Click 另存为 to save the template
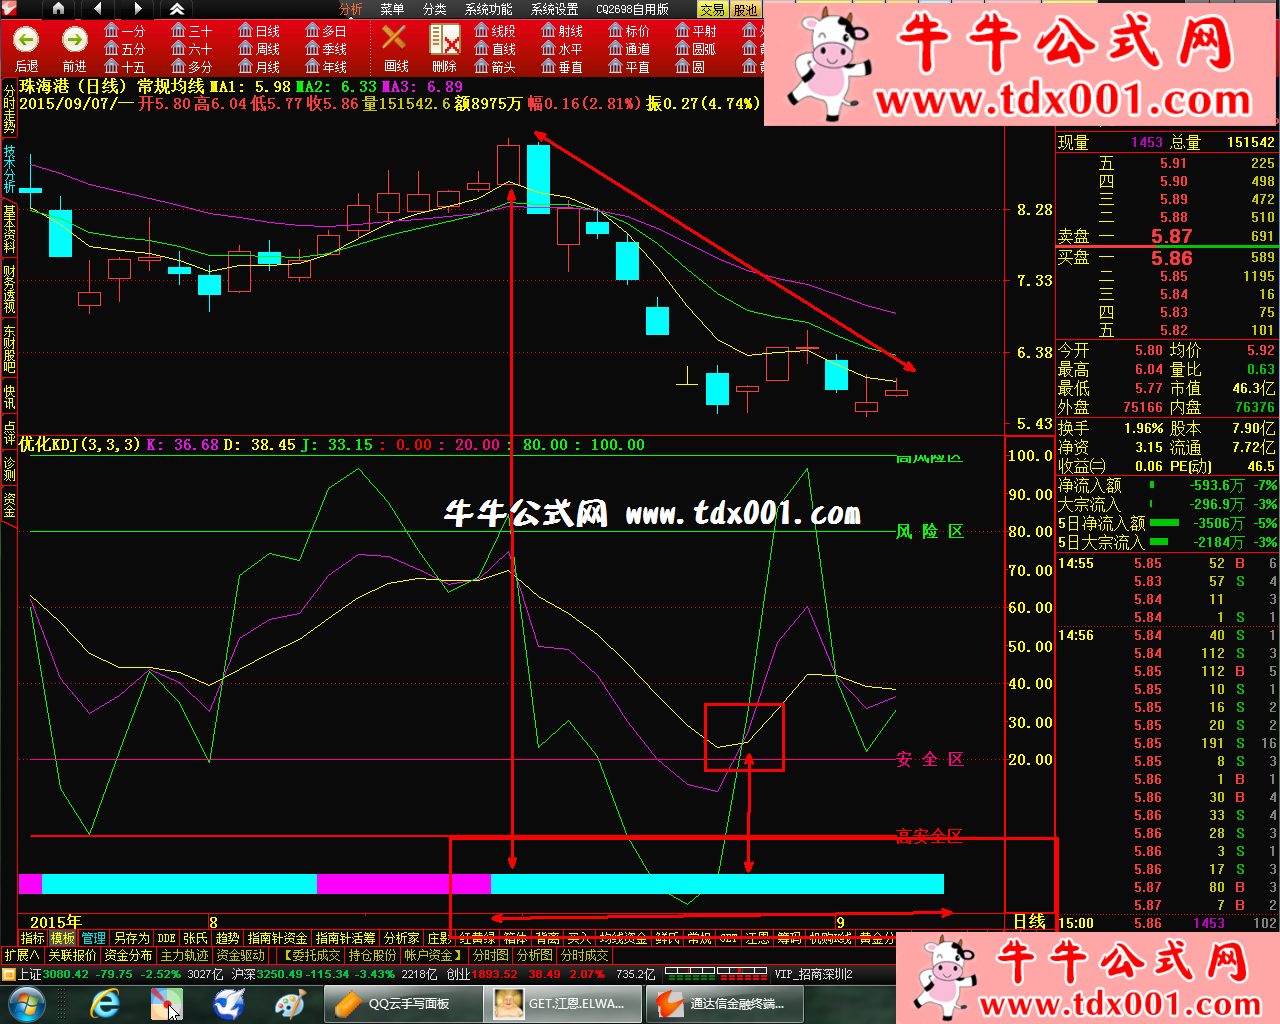 131,938
